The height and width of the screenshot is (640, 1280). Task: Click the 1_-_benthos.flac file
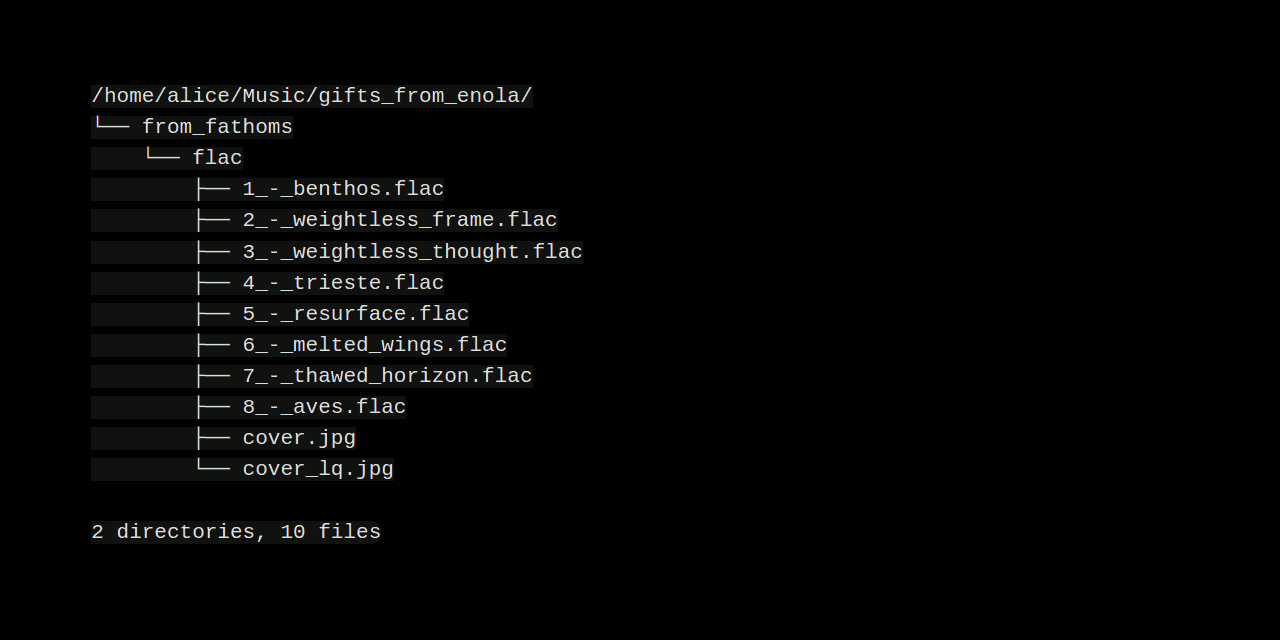point(343,189)
